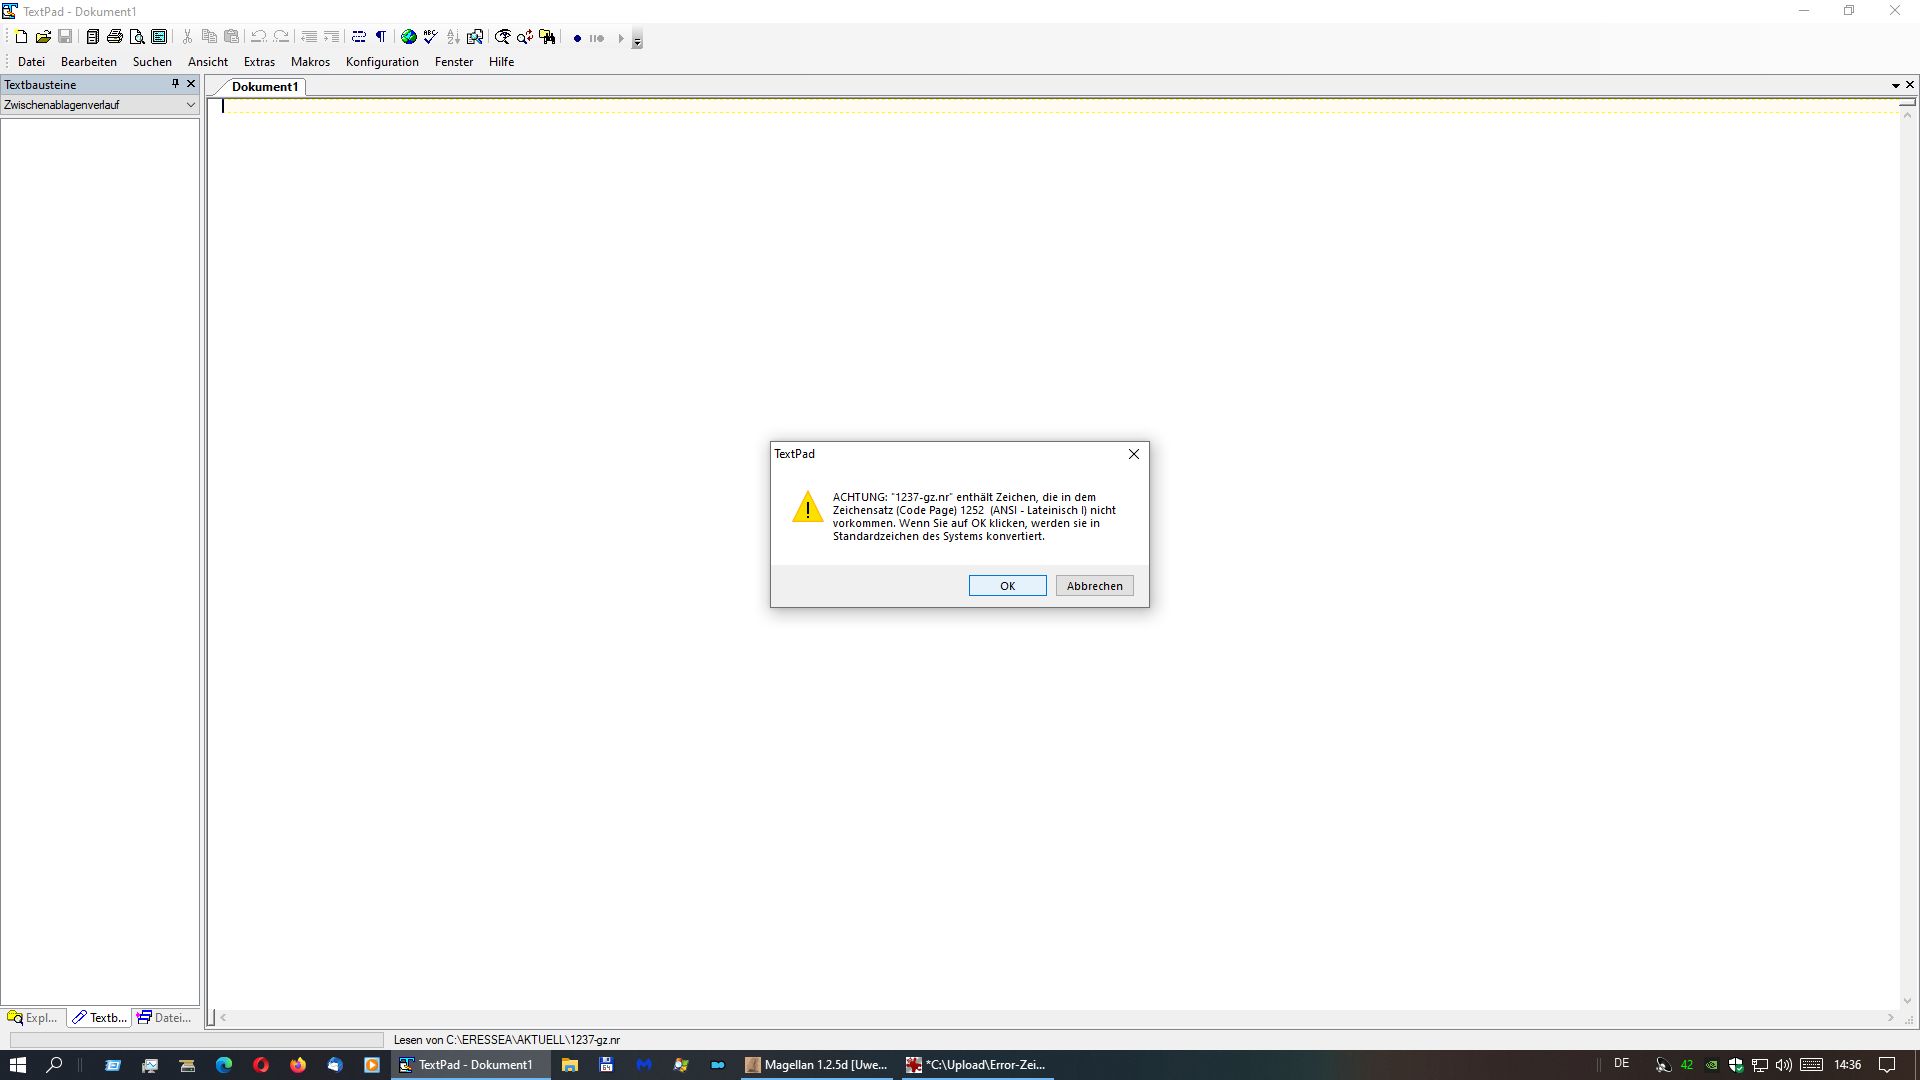Open toolbar options overflow arrow
Screen dimensions: 1920x1080
pos(637,41)
